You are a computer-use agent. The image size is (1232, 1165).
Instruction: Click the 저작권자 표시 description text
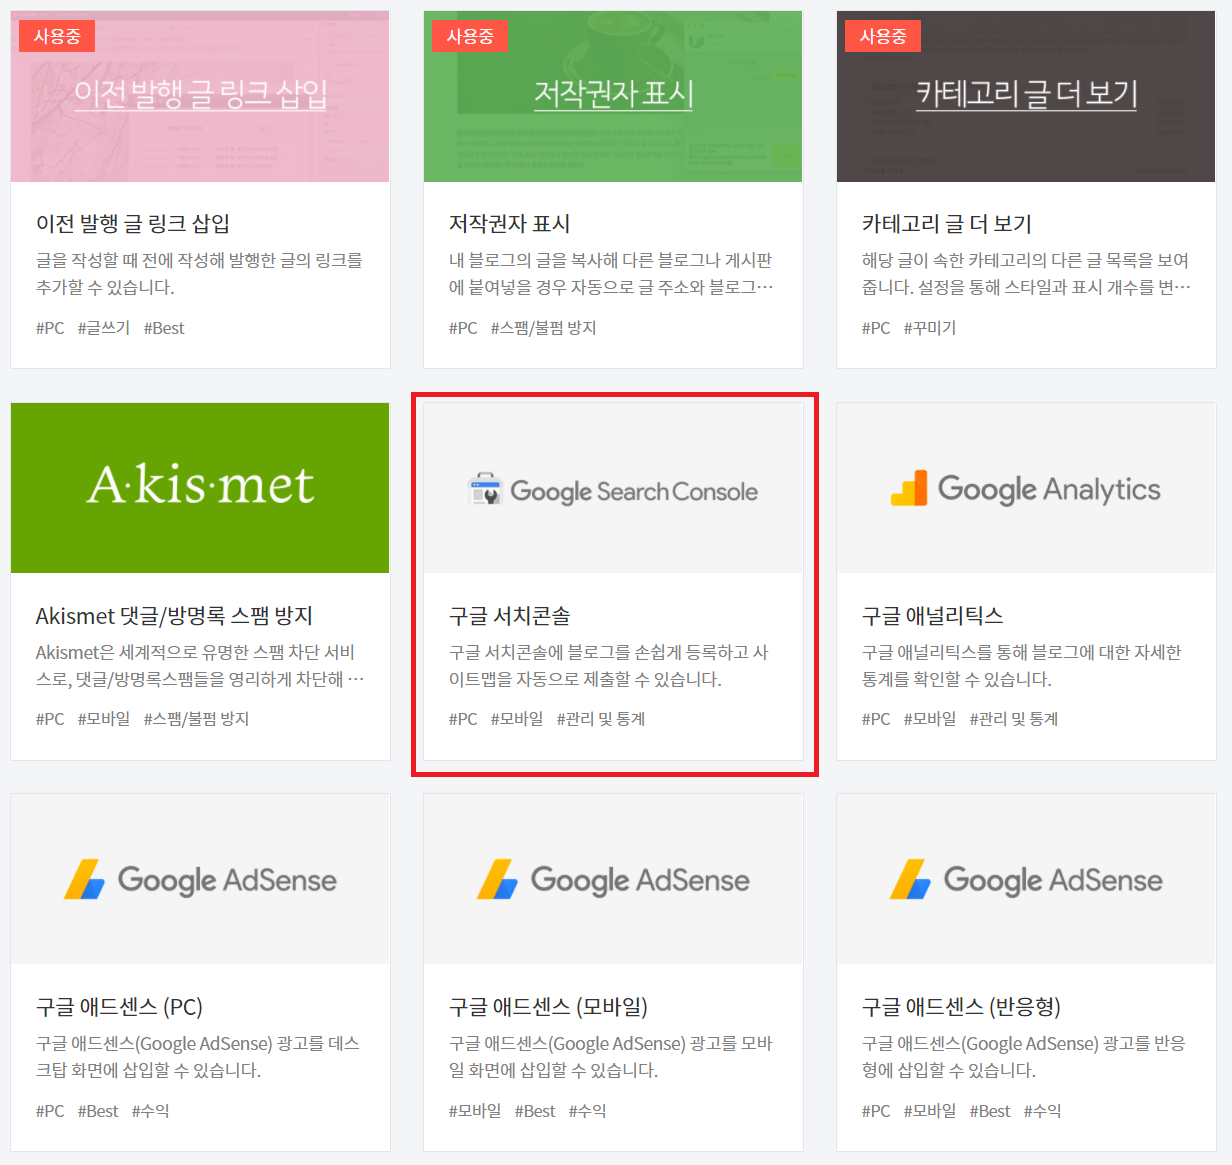click(611, 274)
